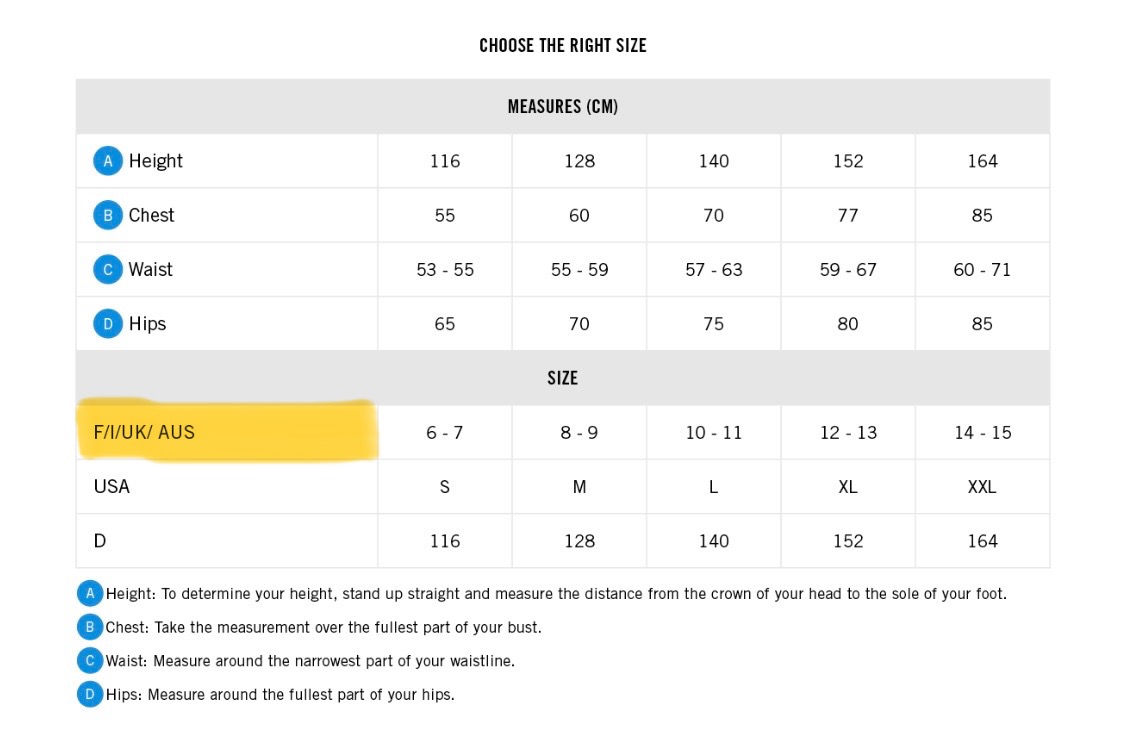Click the C icon in the Waist instructions below the table
Image resolution: width=1133 pixels, height=733 pixels.
90,661
